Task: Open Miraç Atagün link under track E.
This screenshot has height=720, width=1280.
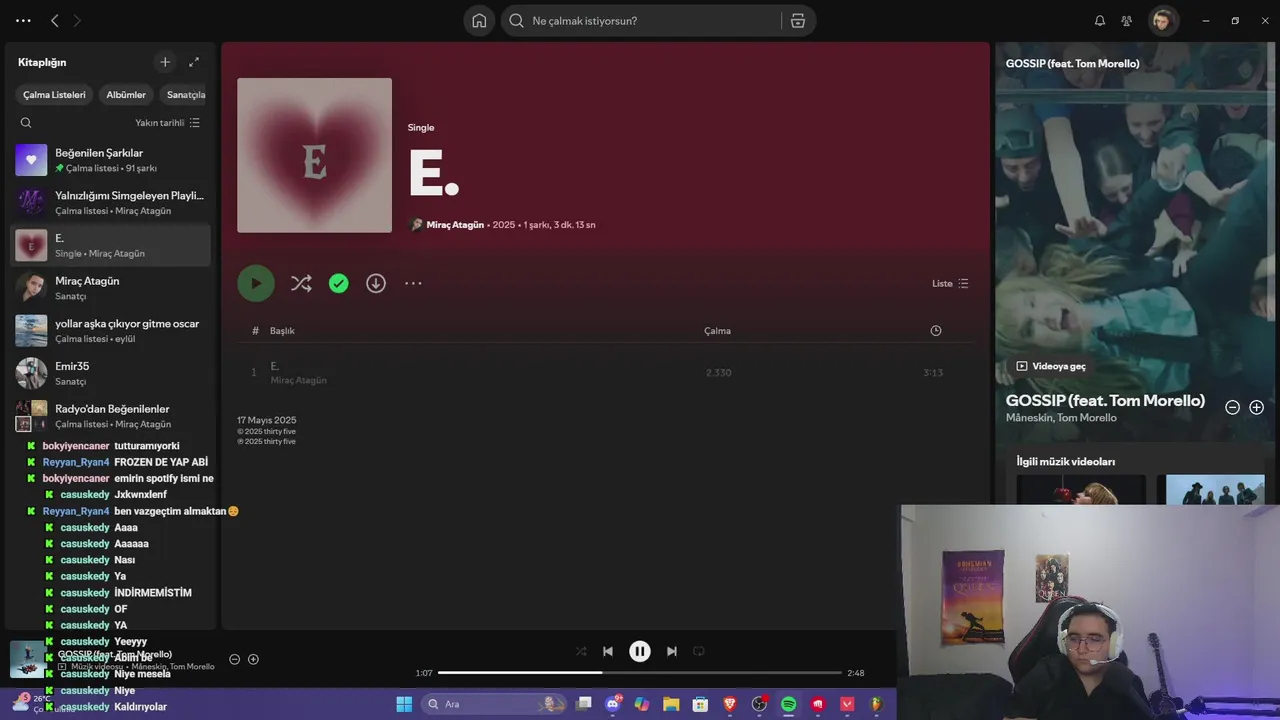Action: click(x=299, y=380)
